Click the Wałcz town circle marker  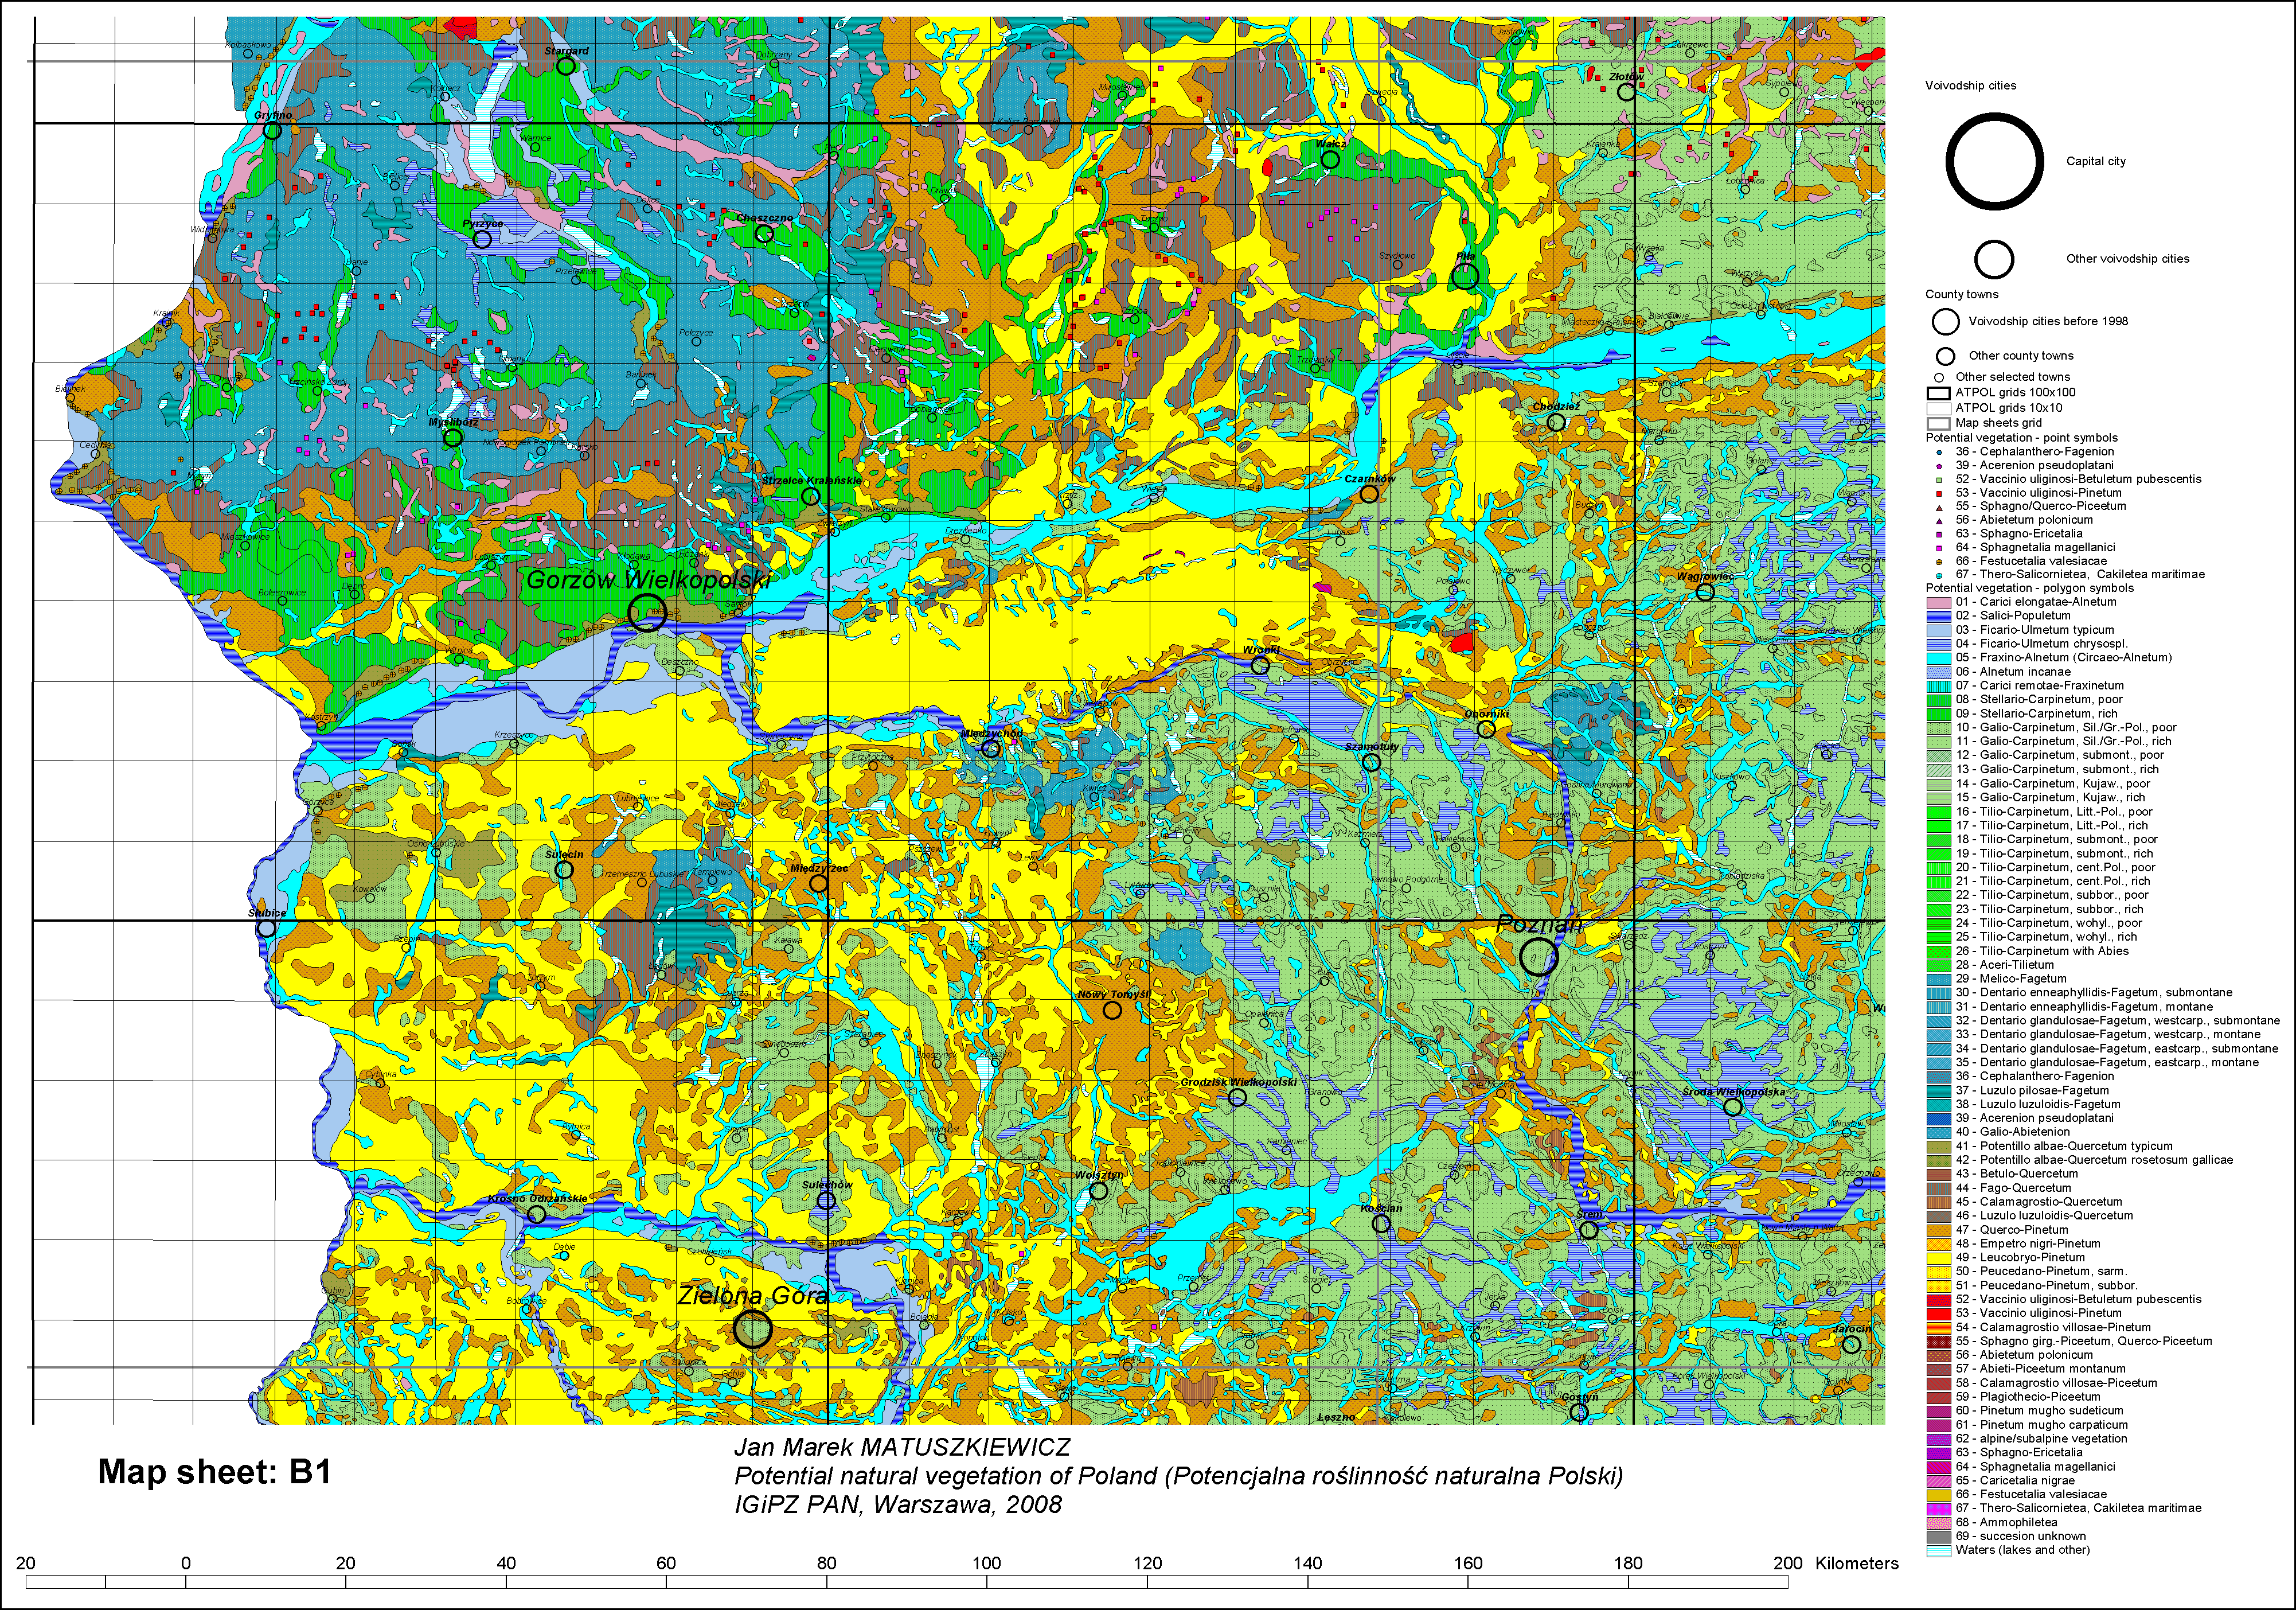(x=1330, y=159)
